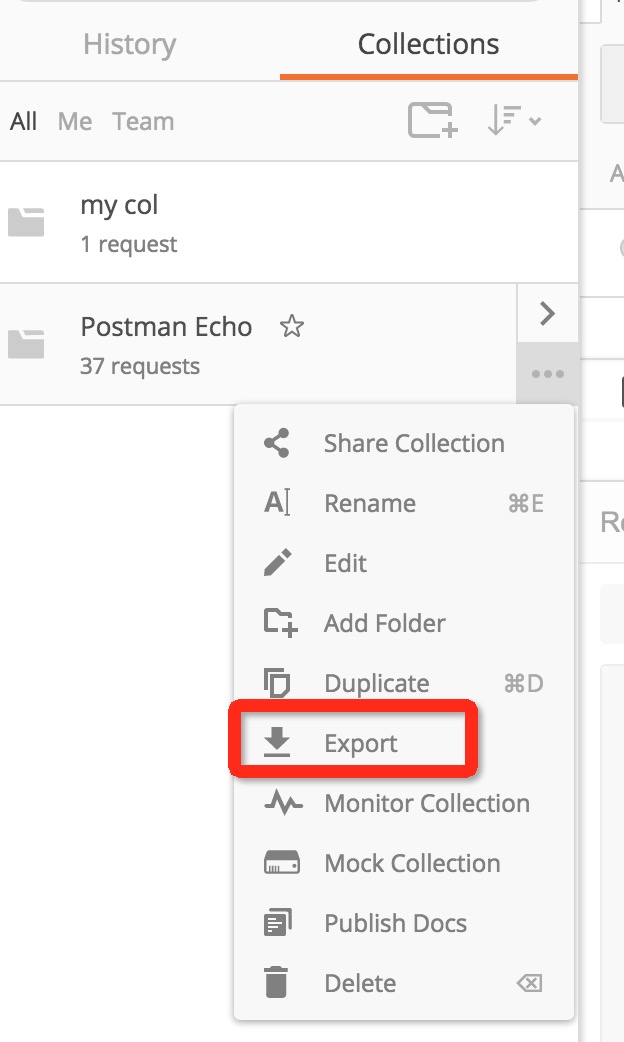Image resolution: width=624 pixels, height=1042 pixels.
Task: Click the Edit pencil icon
Action: click(277, 563)
